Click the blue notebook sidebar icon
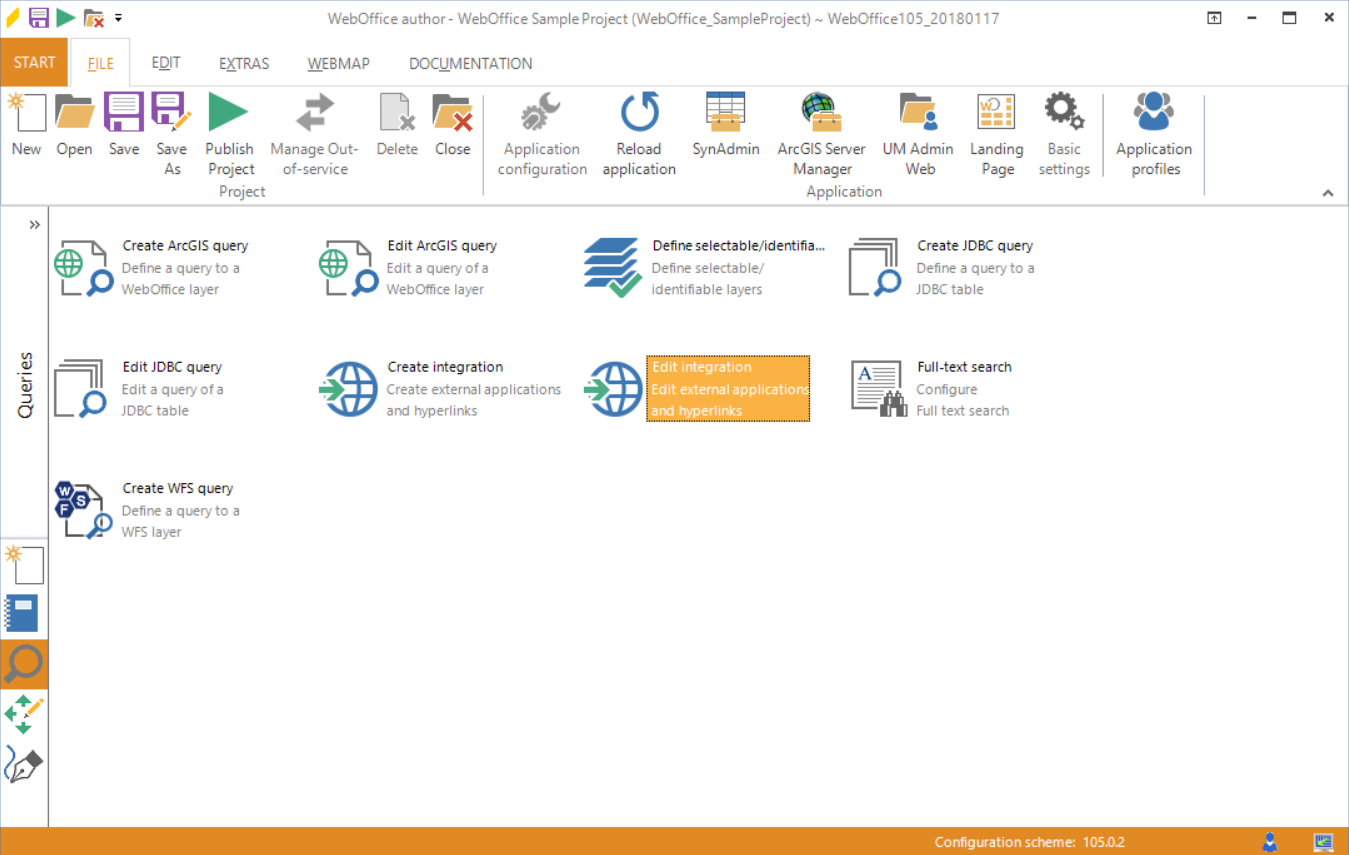 coord(23,613)
